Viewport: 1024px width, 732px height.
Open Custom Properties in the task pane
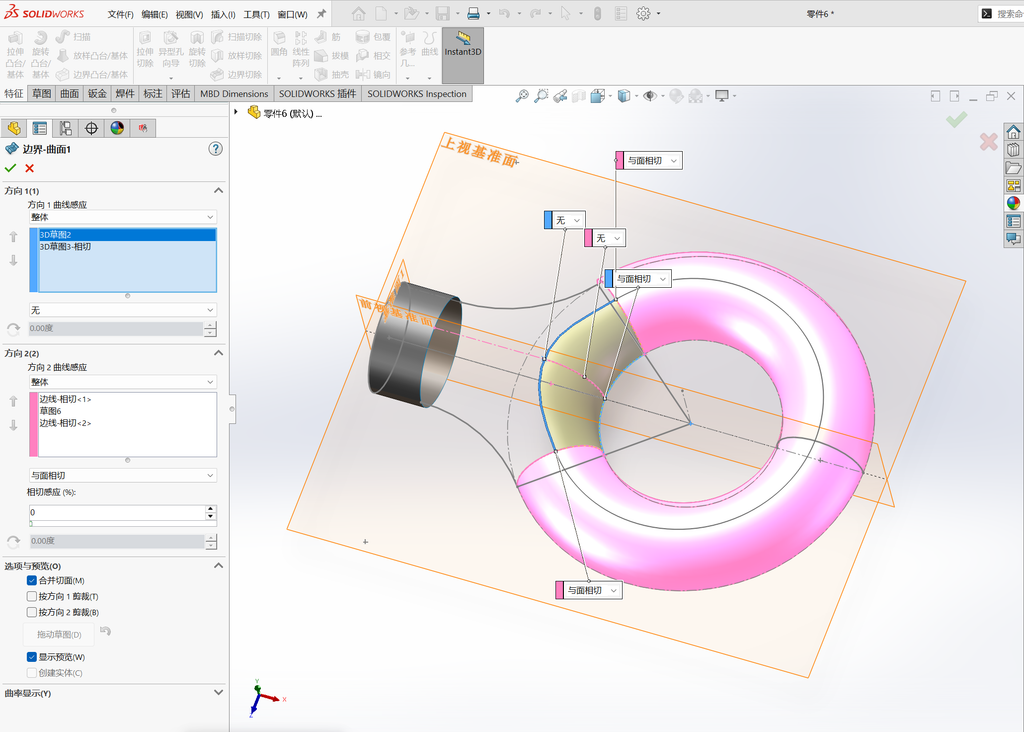point(1013,221)
